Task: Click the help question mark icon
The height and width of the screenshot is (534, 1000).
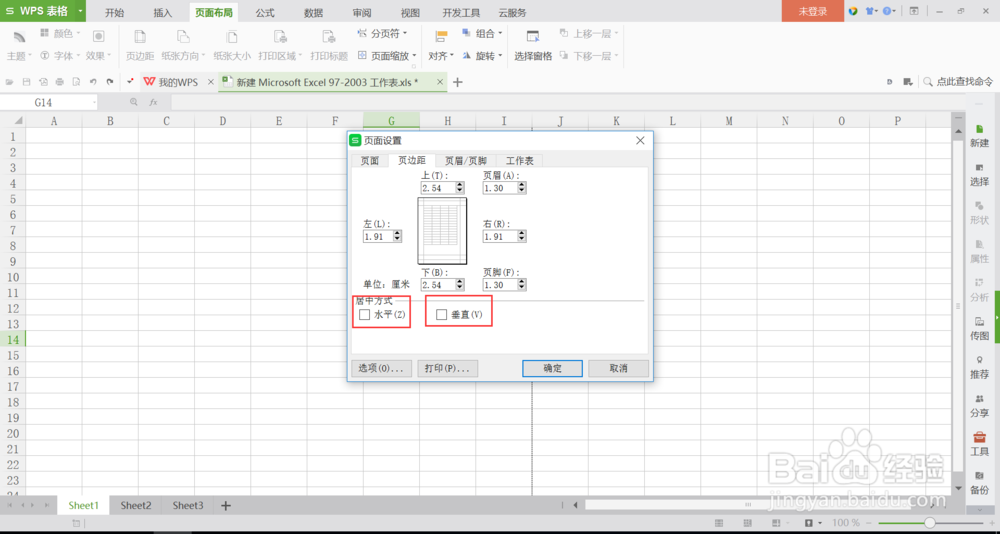Action: pyautogui.click(x=886, y=11)
